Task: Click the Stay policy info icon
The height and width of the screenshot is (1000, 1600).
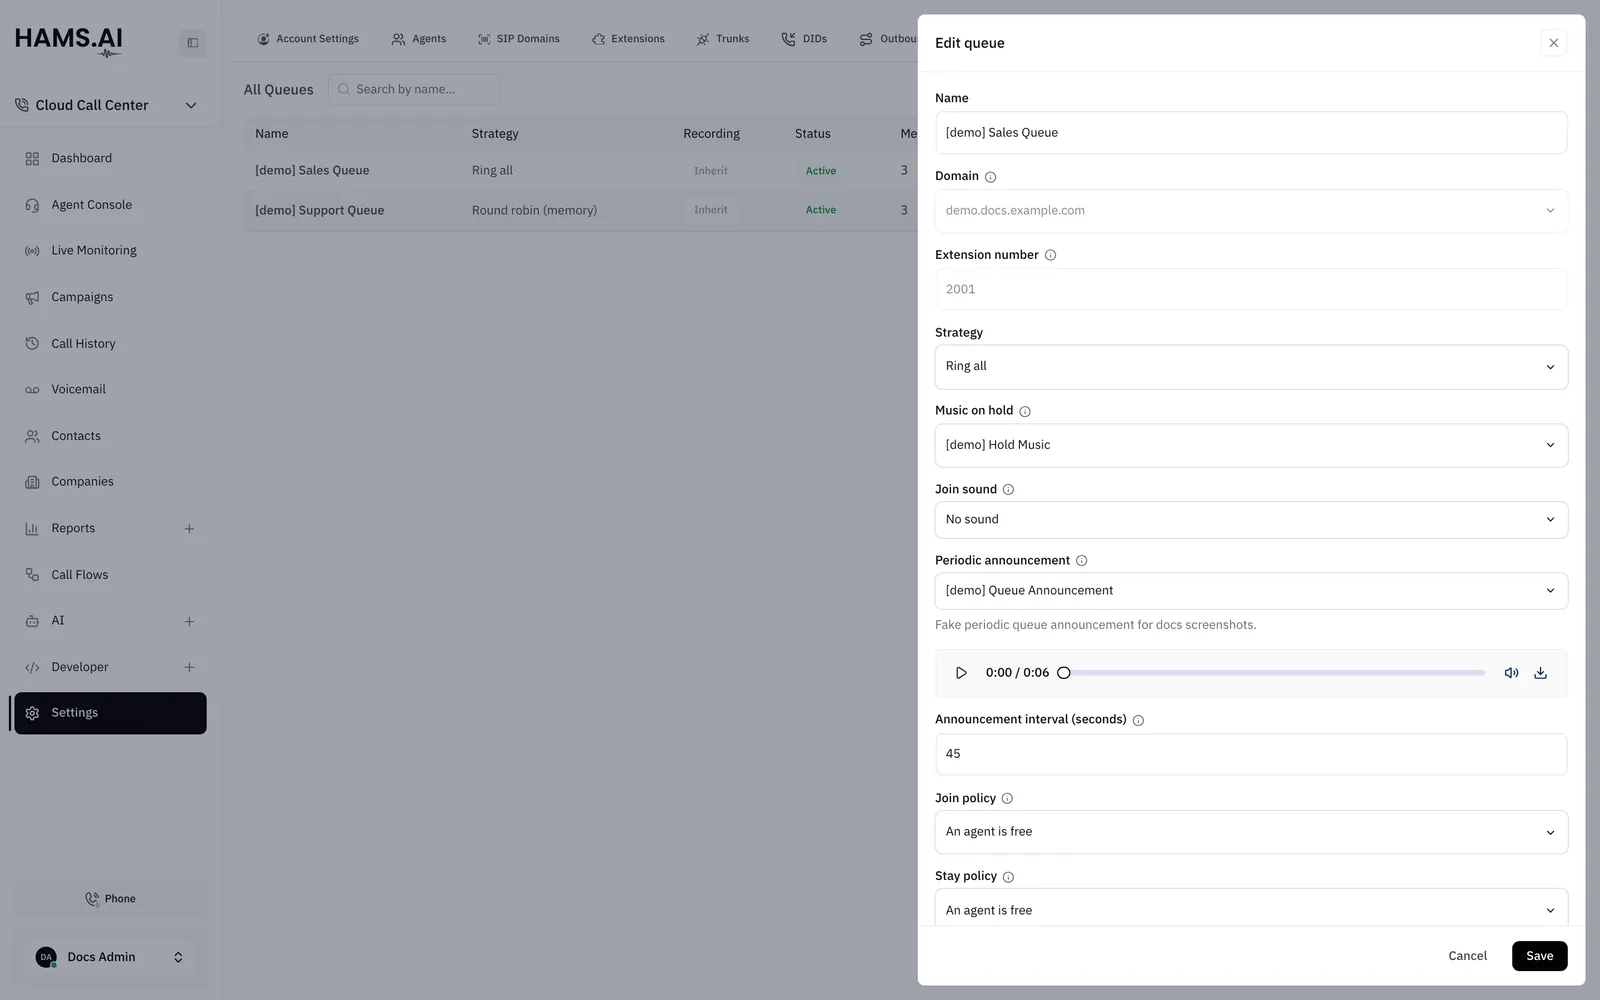Action: pyautogui.click(x=1008, y=877)
